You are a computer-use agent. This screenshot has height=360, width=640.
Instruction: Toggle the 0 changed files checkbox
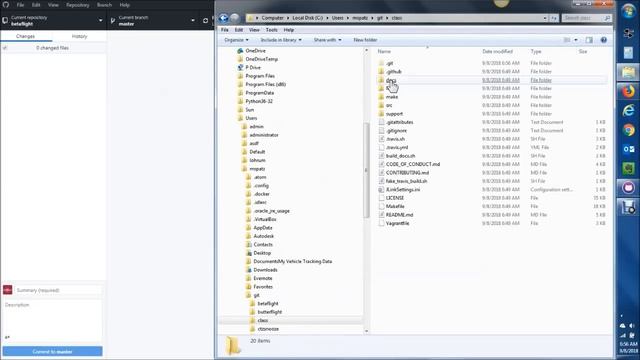coord(5,48)
